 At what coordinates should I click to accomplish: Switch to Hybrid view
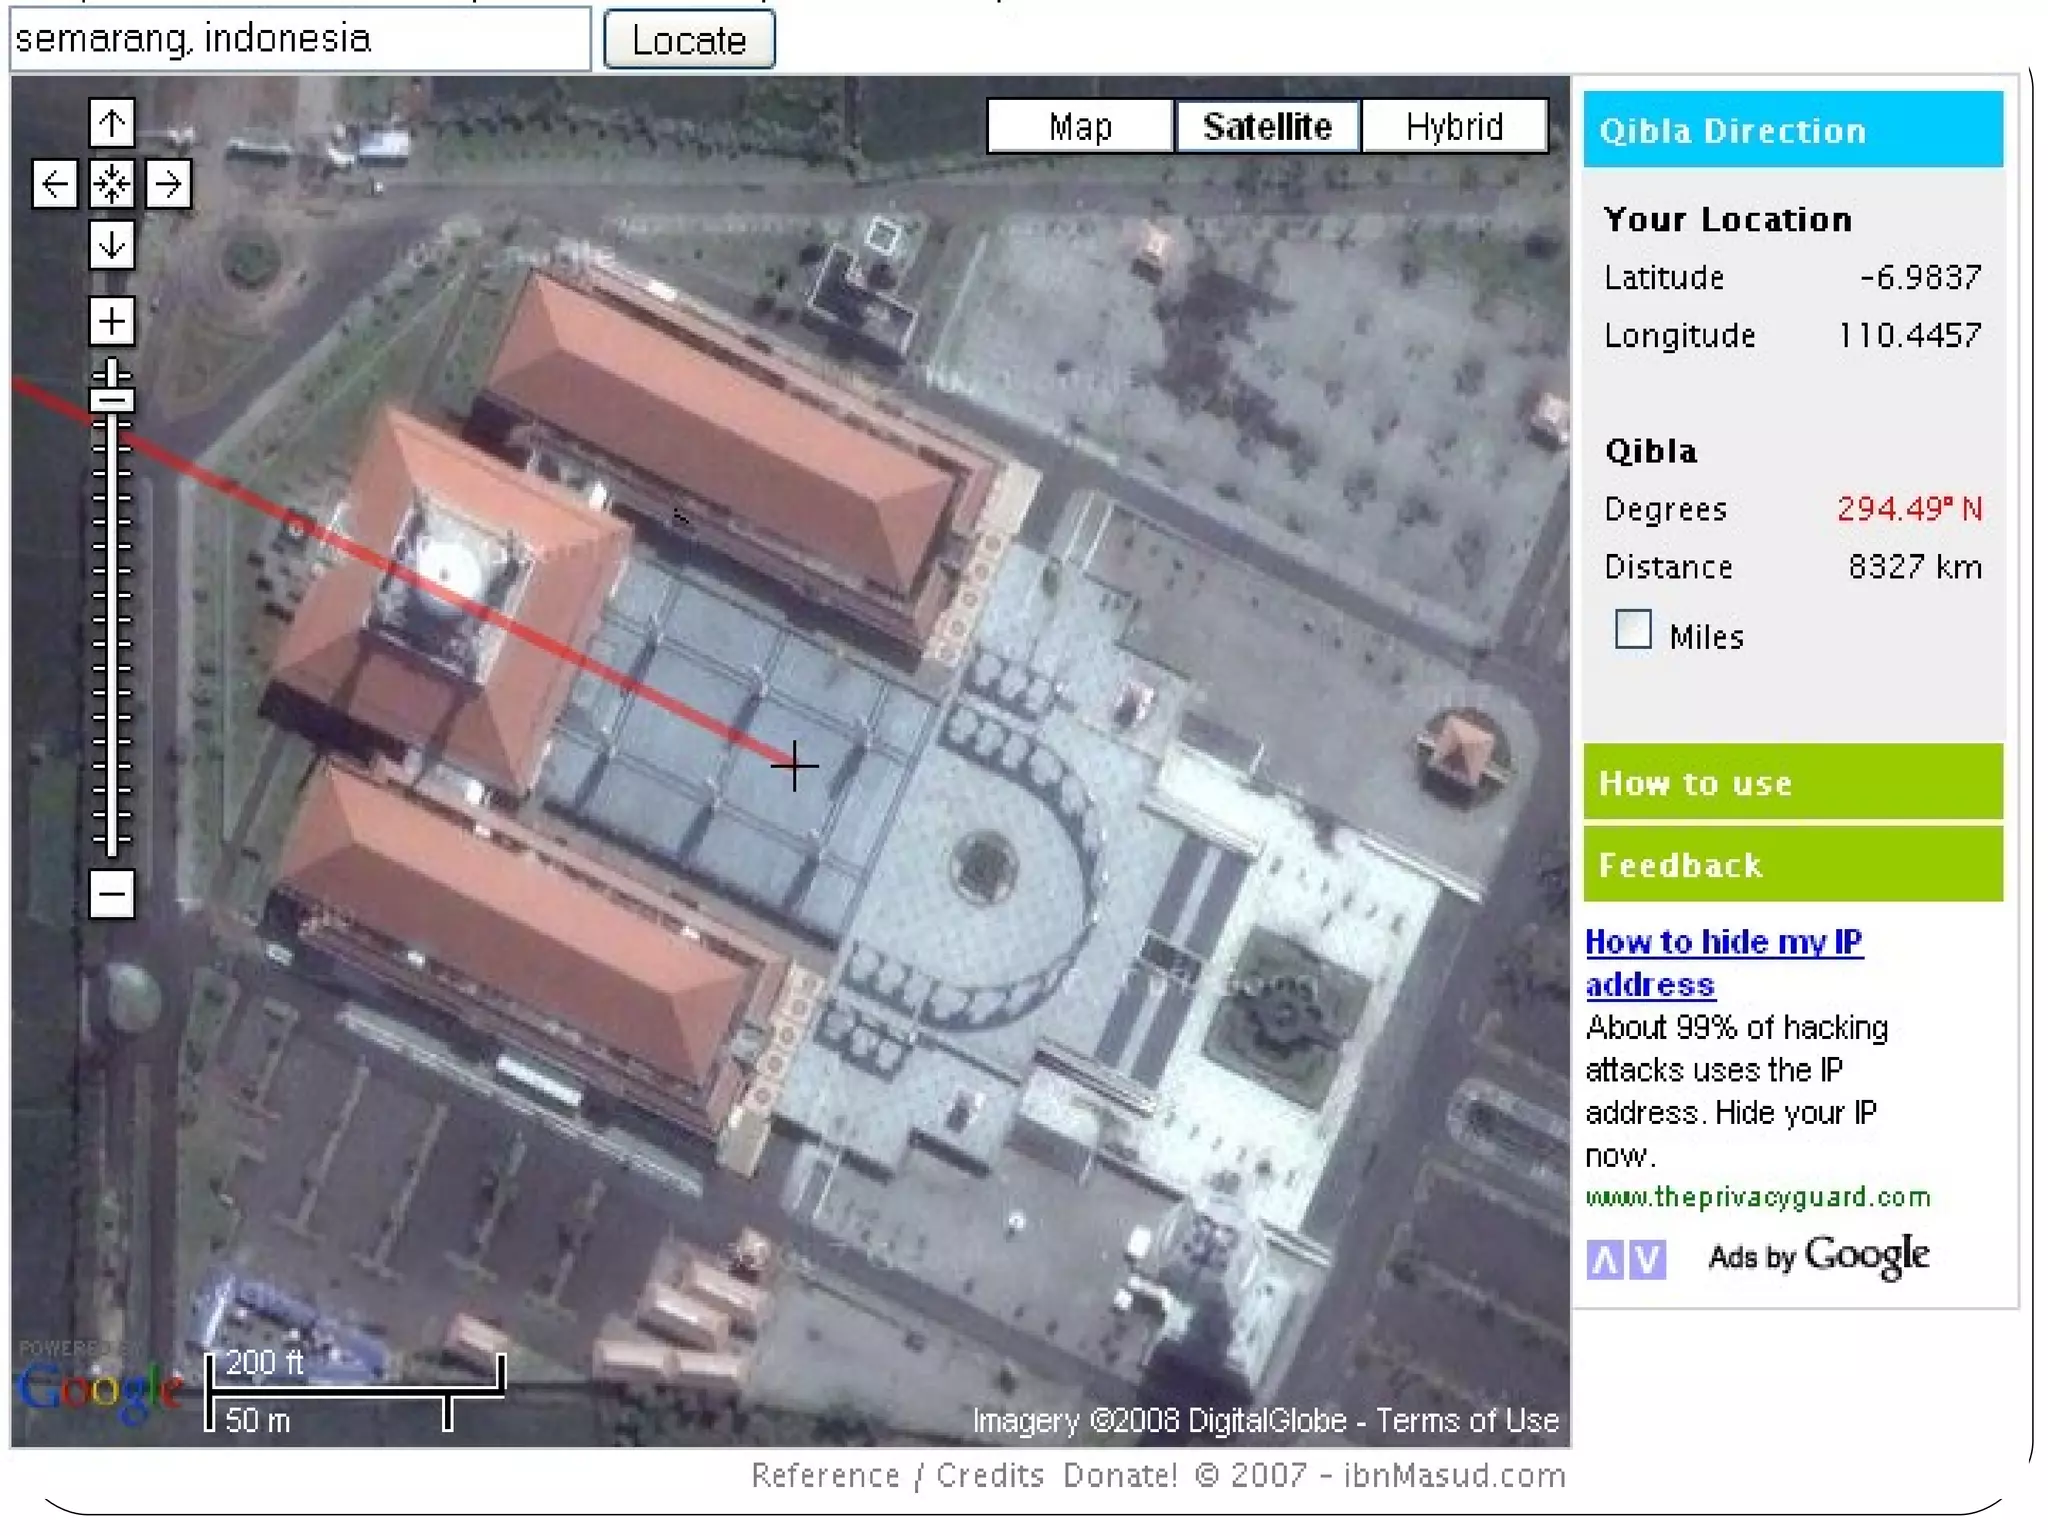[x=1453, y=127]
